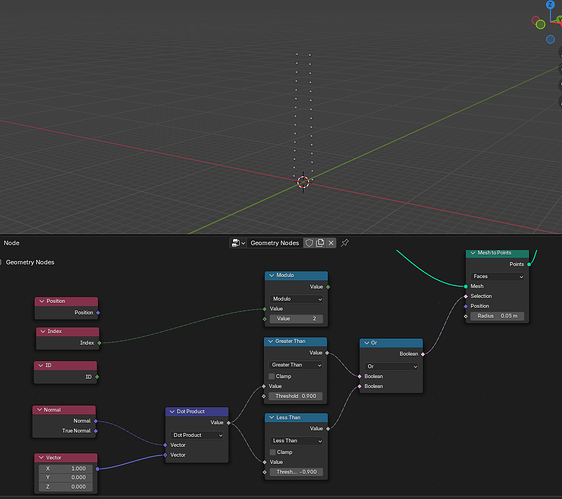Open the Node menu
The width and height of the screenshot is (562, 499).
coord(11,243)
